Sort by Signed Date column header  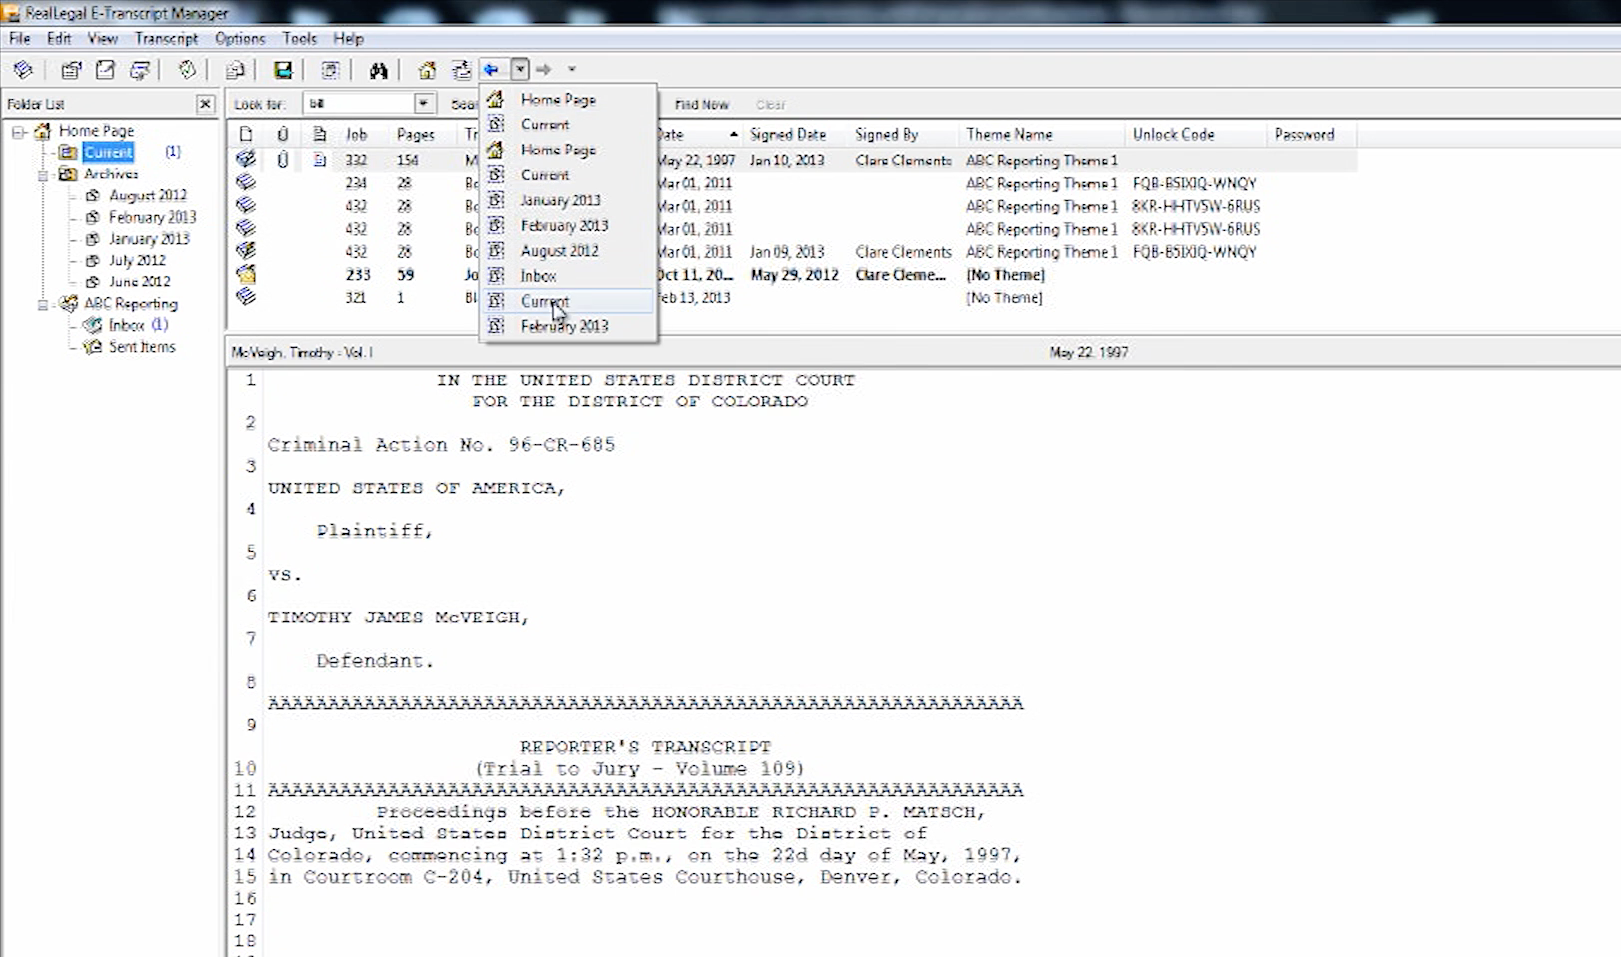click(788, 135)
